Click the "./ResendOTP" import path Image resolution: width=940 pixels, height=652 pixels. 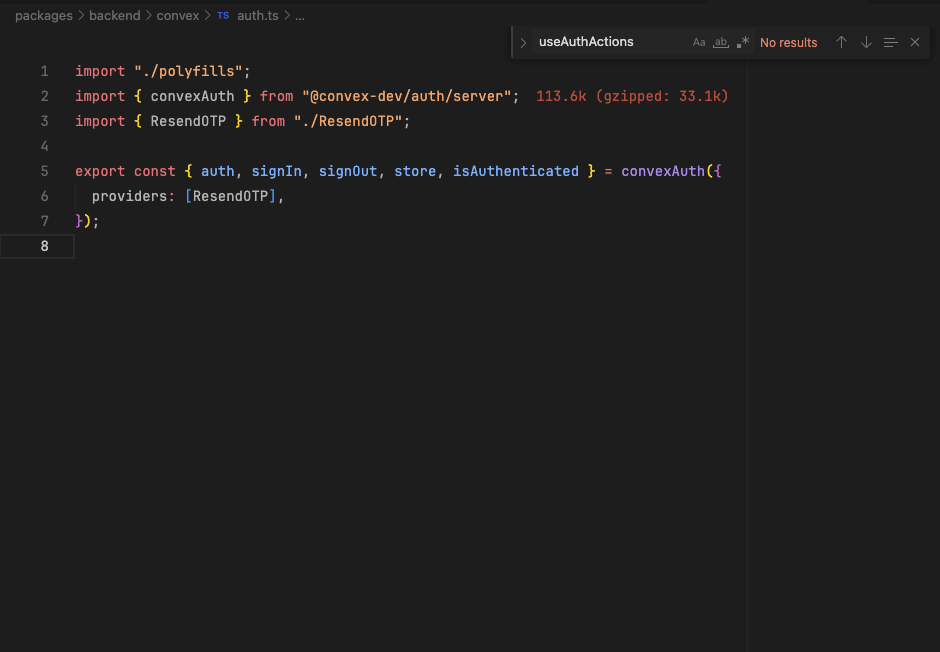(348, 122)
